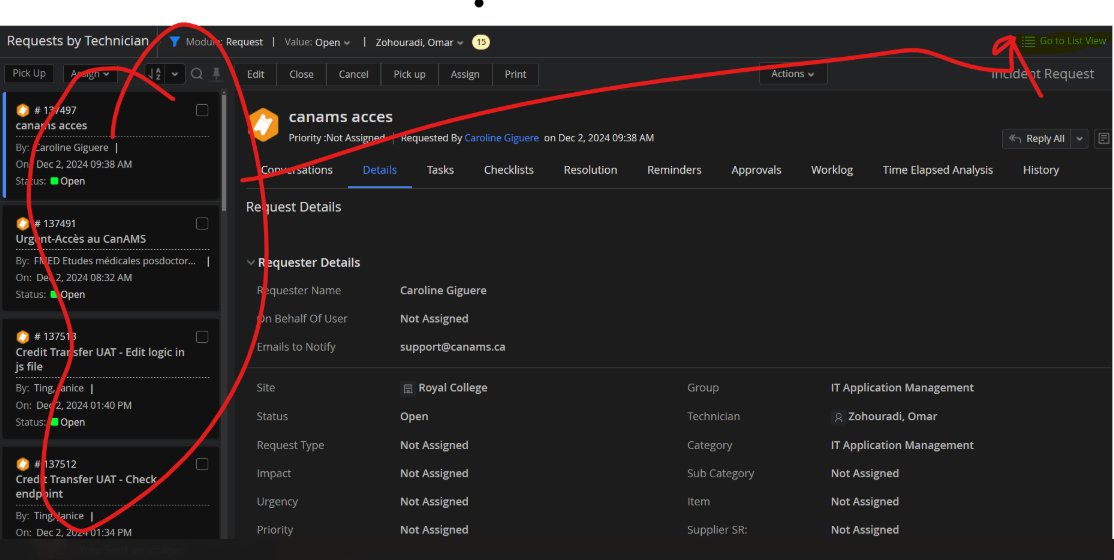Open the Value: Open filter dropdown

tap(318, 42)
